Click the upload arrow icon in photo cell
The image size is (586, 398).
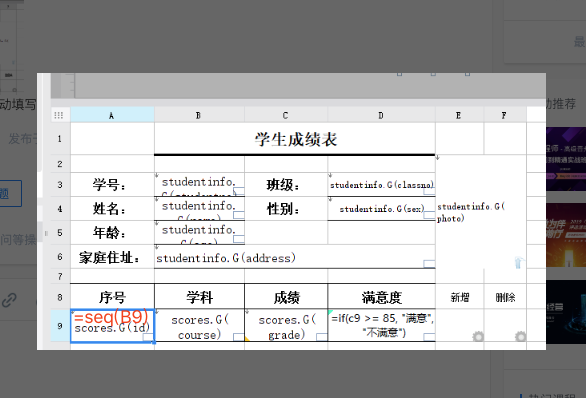point(519,262)
